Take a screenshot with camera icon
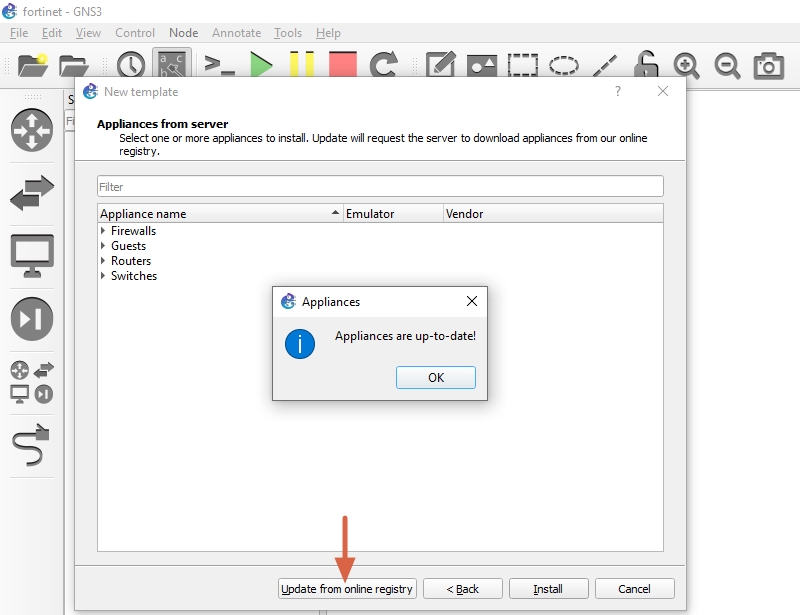800x615 pixels. pyautogui.click(x=768, y=65)
